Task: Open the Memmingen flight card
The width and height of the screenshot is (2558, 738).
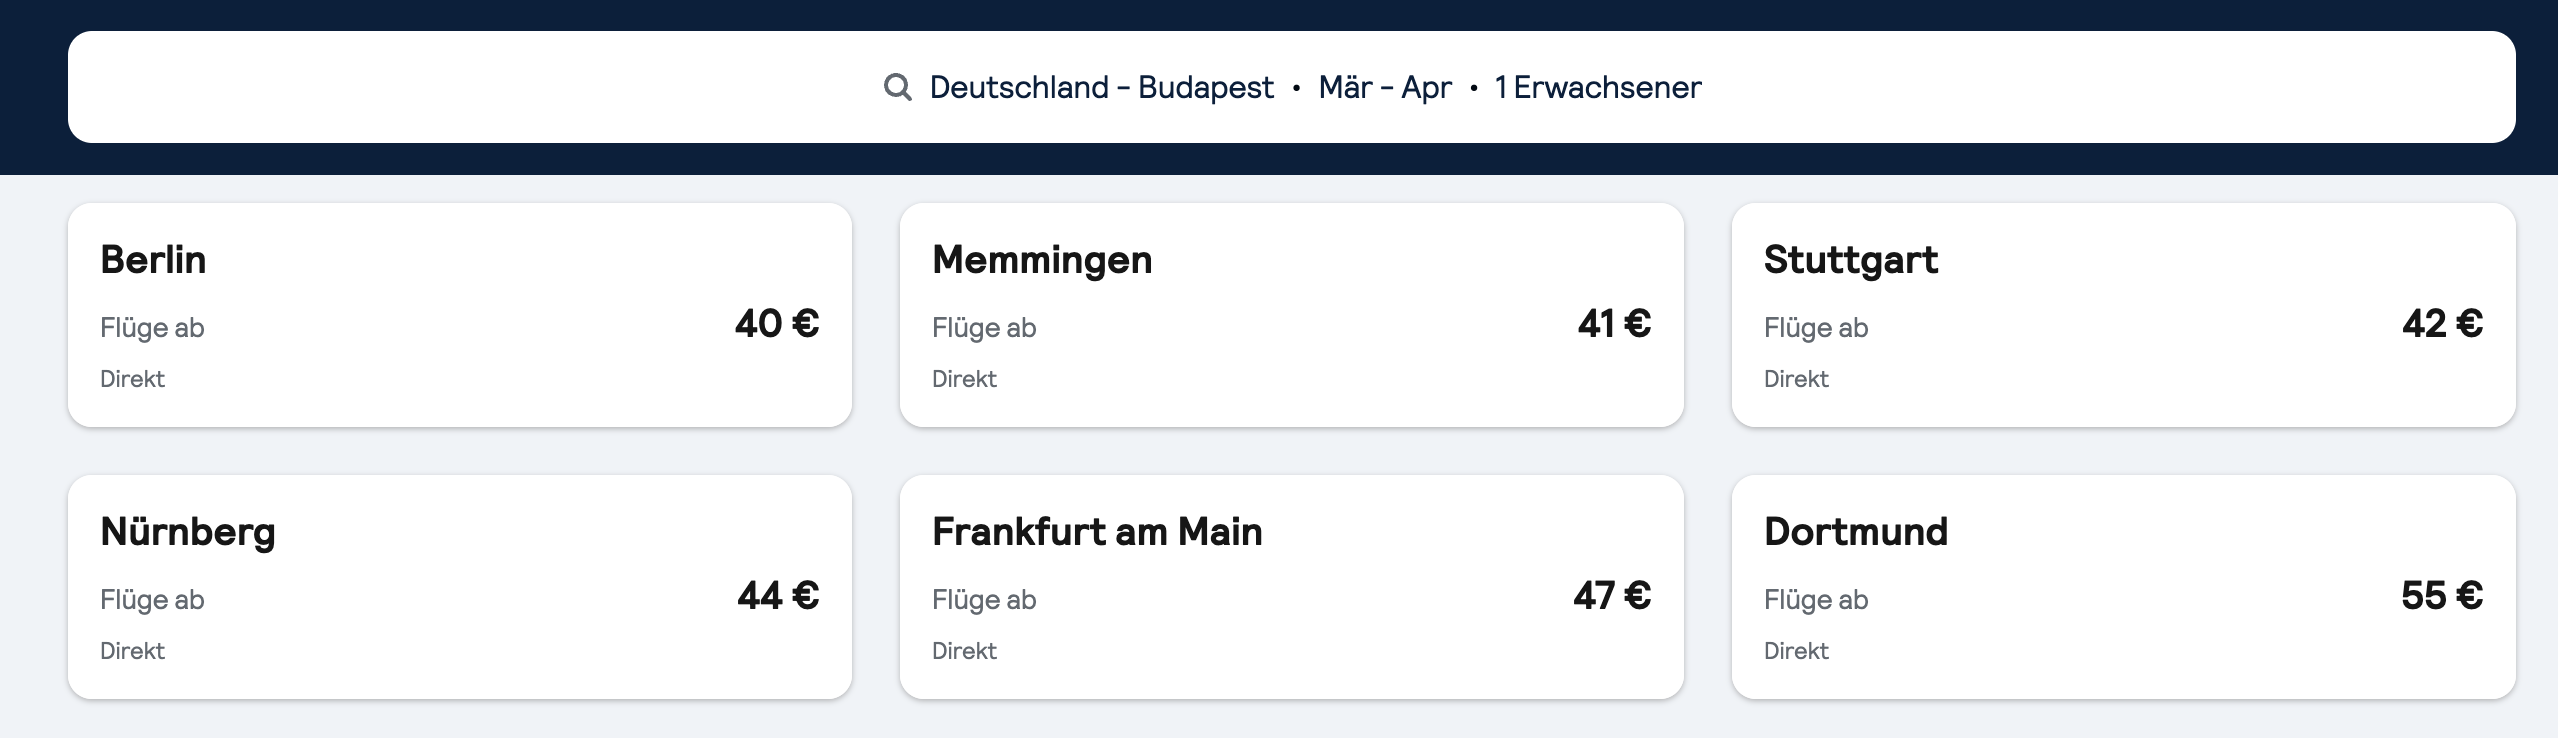Action: 1291,315
